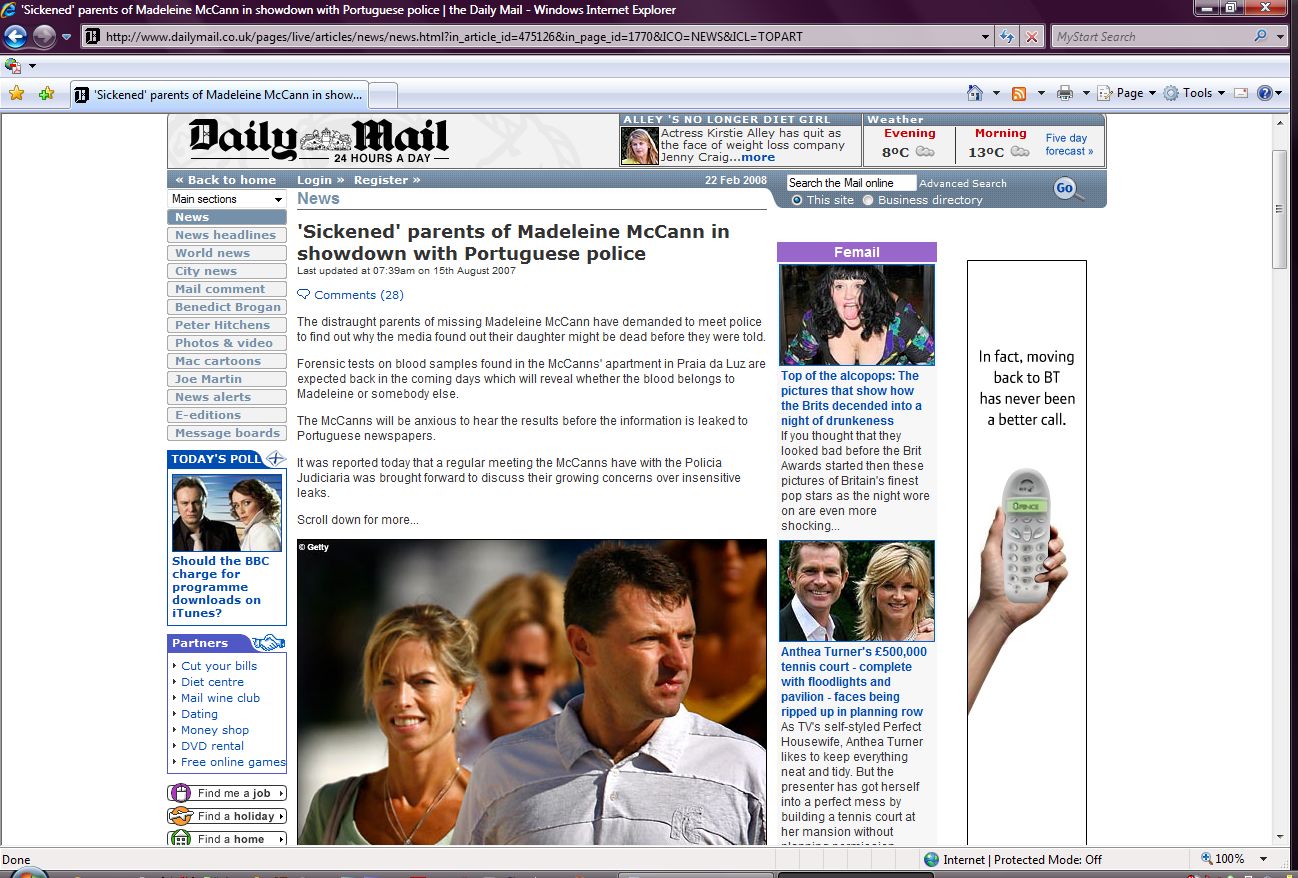Image resolution: width=1298 pixels, height=878 pixels.
Task: Switch to the 'Sickened' parents article tab
Action: 220,95
